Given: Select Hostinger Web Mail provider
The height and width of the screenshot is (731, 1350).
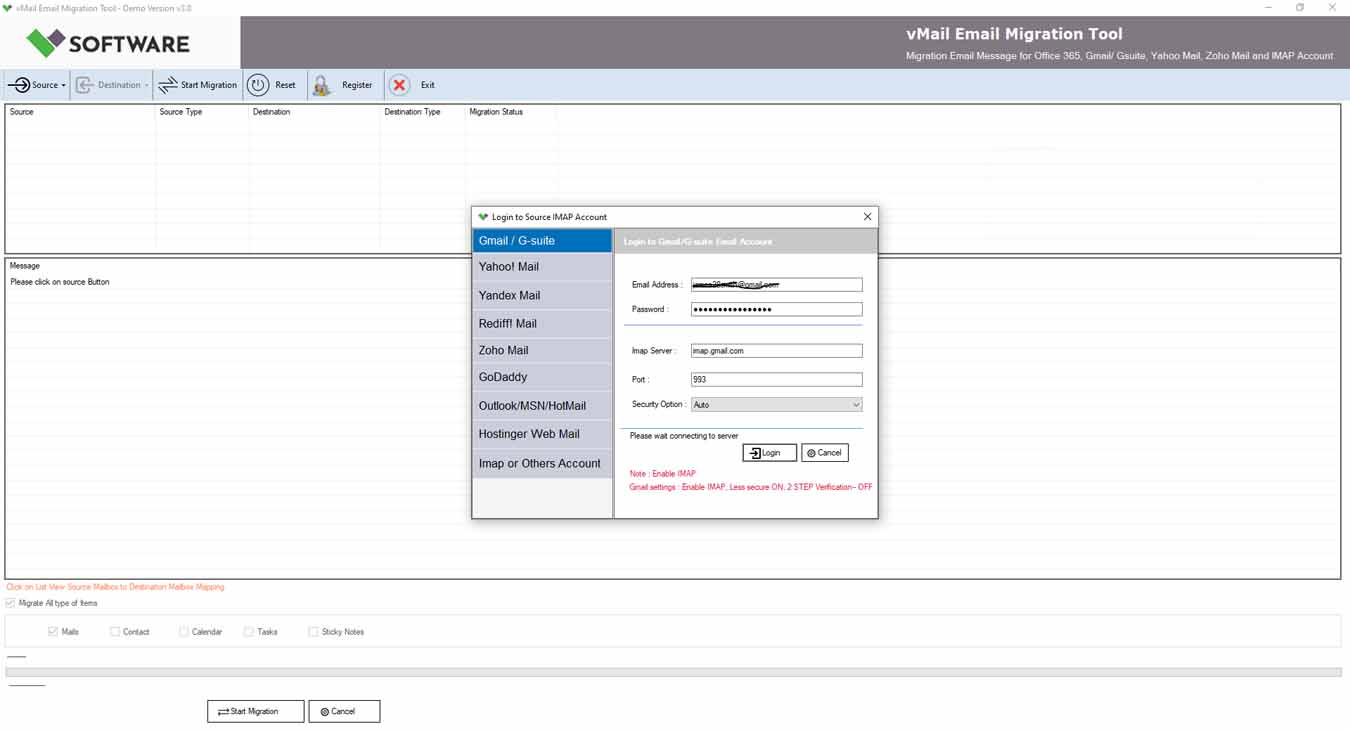Looking at the screenshot, I should [542, 434].
